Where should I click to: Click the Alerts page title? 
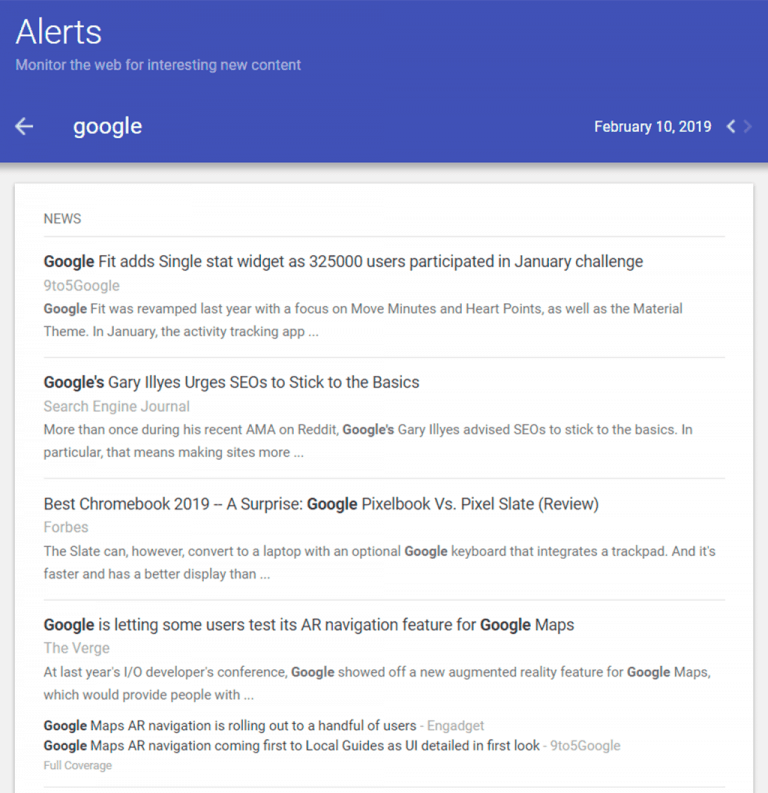(x=59, y=32)
